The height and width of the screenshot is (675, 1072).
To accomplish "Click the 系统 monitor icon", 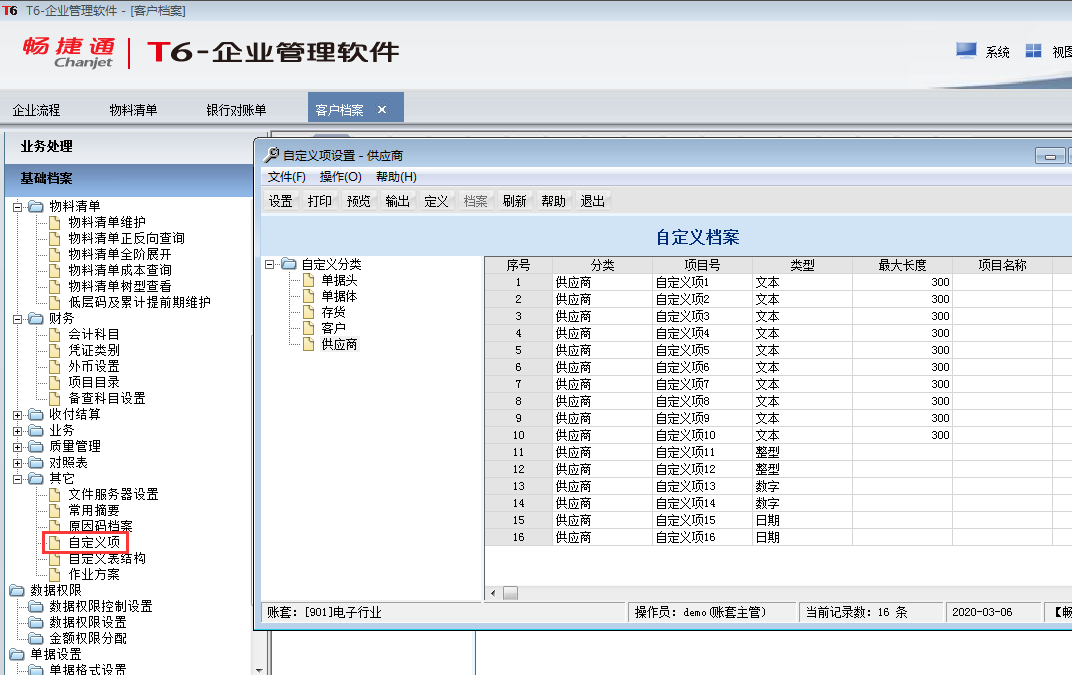I will [x=966, y=51].
